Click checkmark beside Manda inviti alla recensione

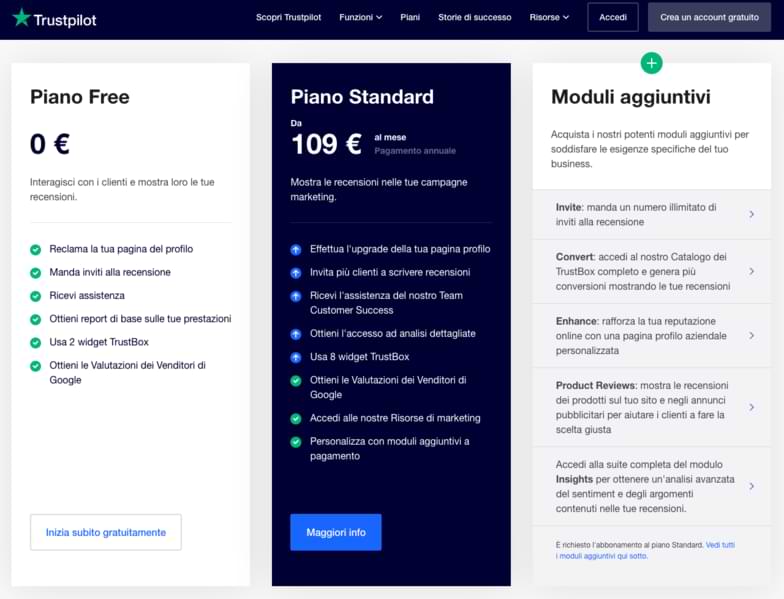(36, 272)
